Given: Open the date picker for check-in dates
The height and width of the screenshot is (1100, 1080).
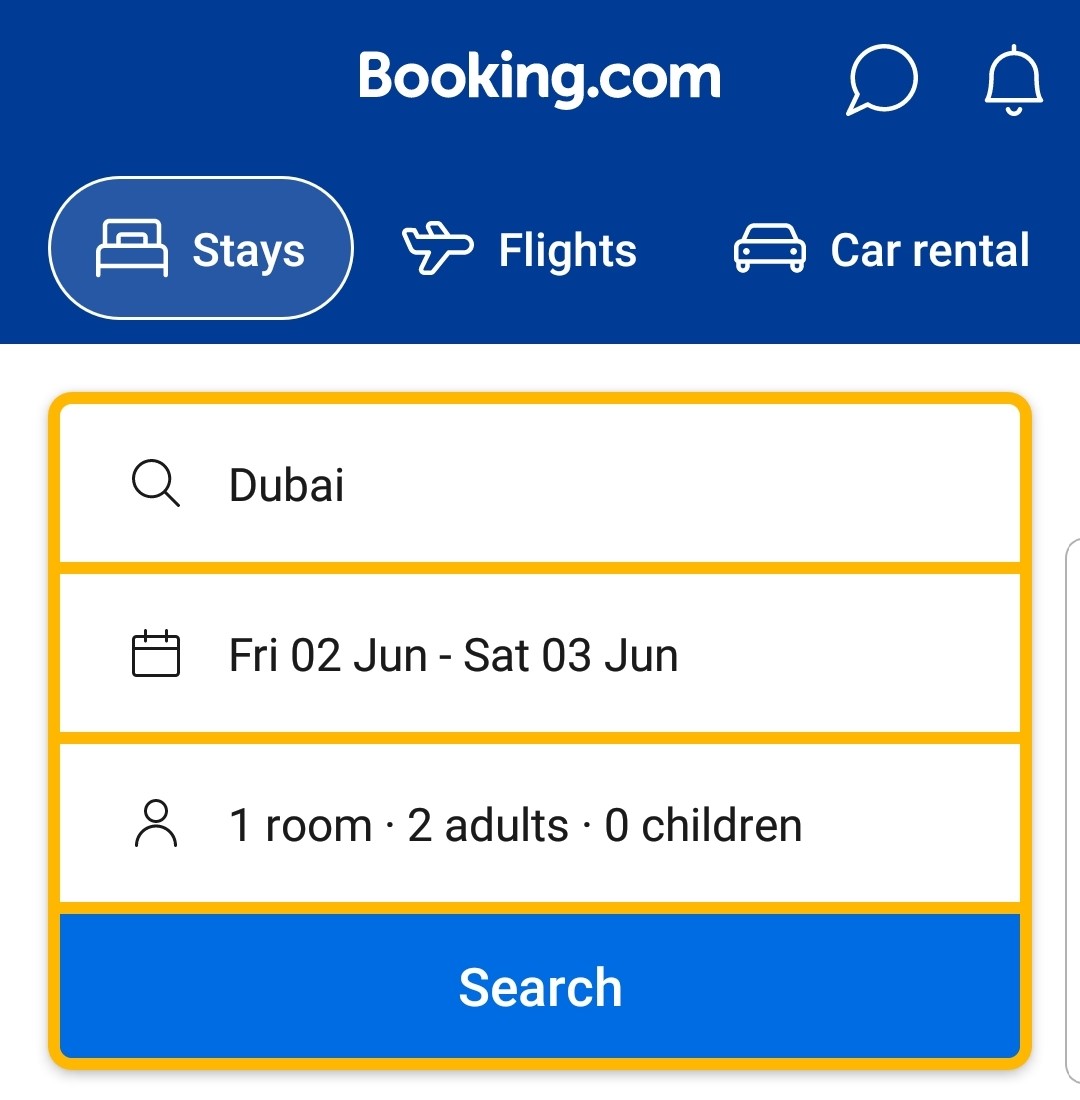Looking at the screenshot, I should 540,654.
